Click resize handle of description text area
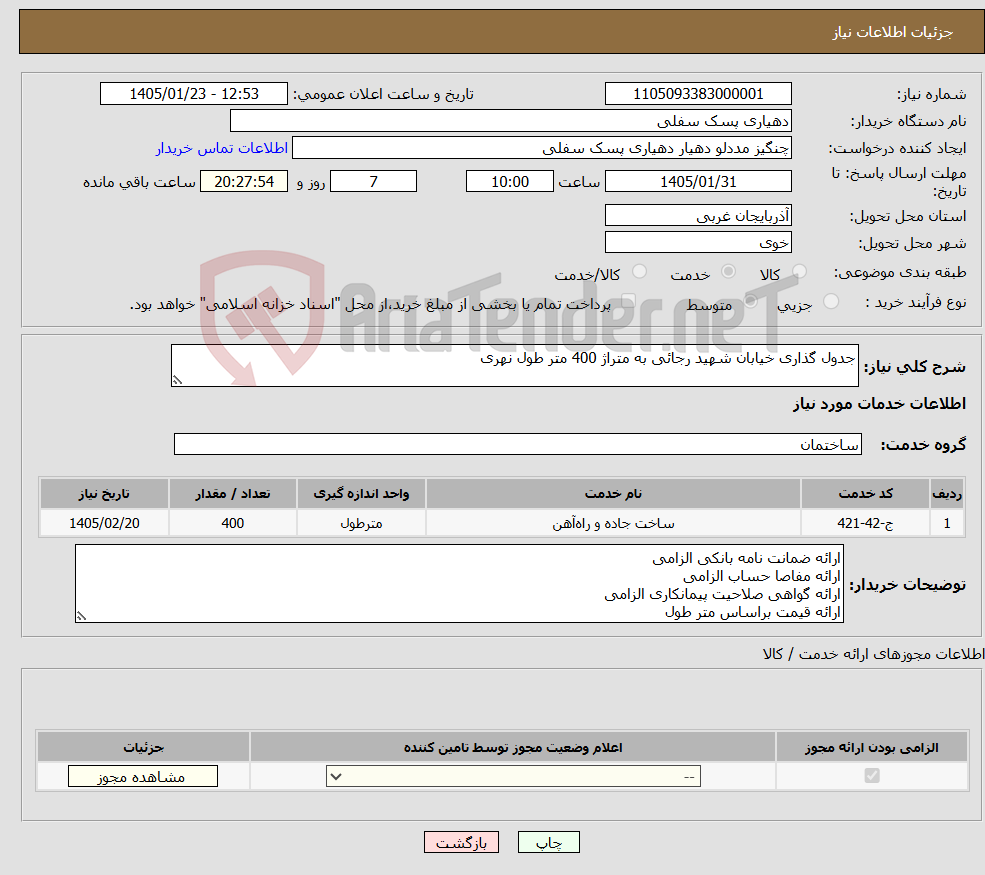The width and height of the screenshot is (985, 875). coord(177,380)
